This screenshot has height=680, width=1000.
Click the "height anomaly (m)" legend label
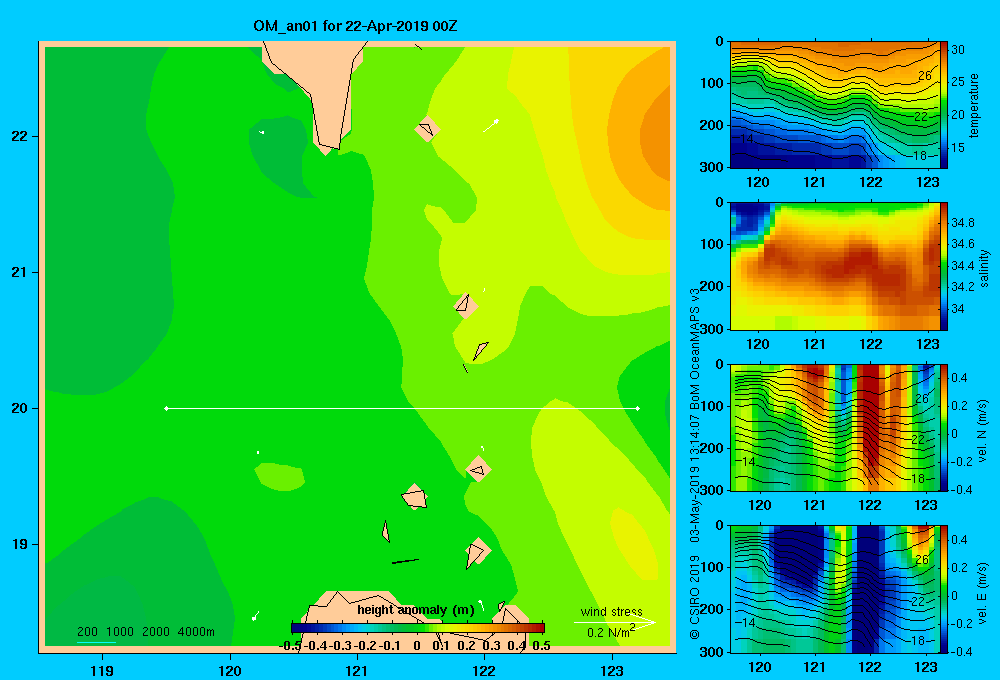[416, 610]
